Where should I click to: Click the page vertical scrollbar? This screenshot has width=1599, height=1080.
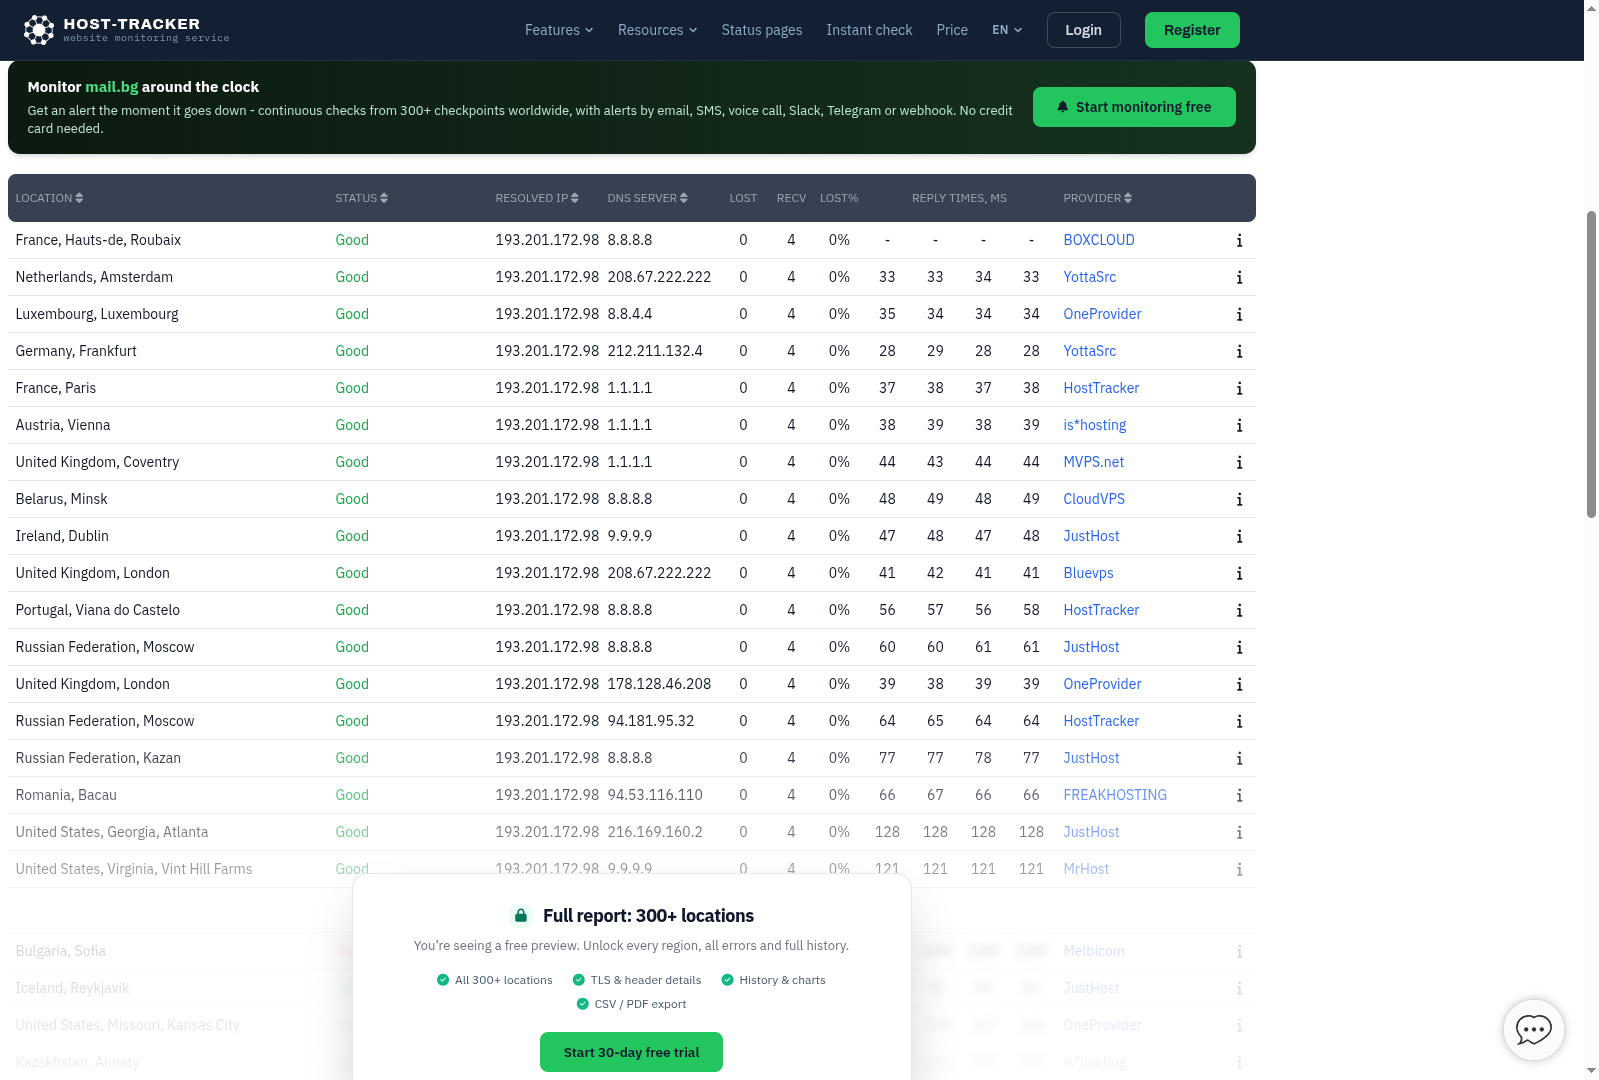point(1591,365)
